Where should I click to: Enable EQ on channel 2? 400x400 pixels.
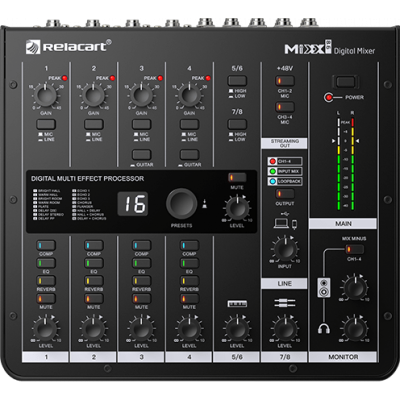pos(94,263)
